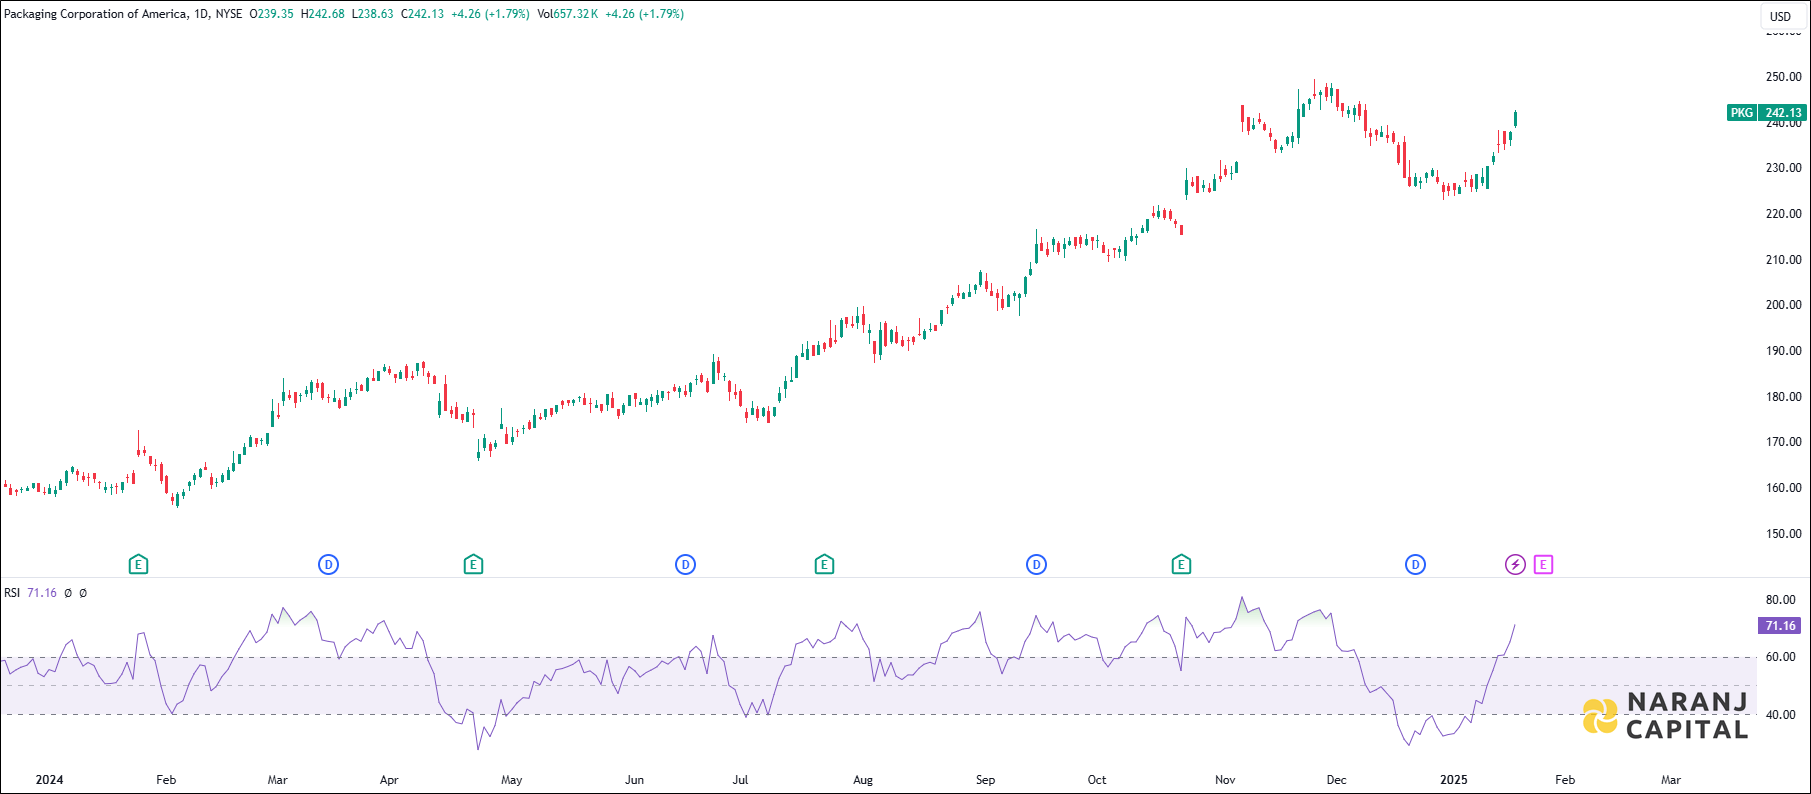Click the 2024 year label on time axis

coord(49,780)
